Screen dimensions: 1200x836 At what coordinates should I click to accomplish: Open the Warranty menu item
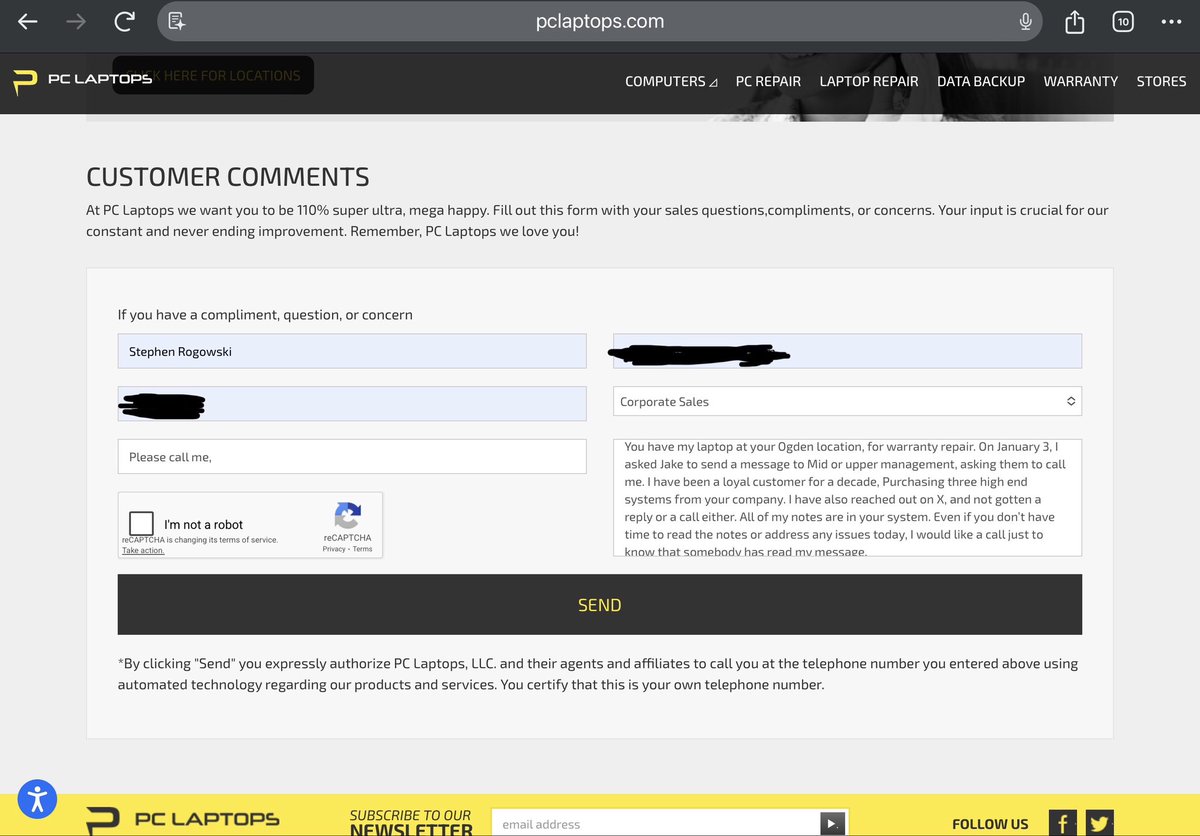coord(1081,81)
